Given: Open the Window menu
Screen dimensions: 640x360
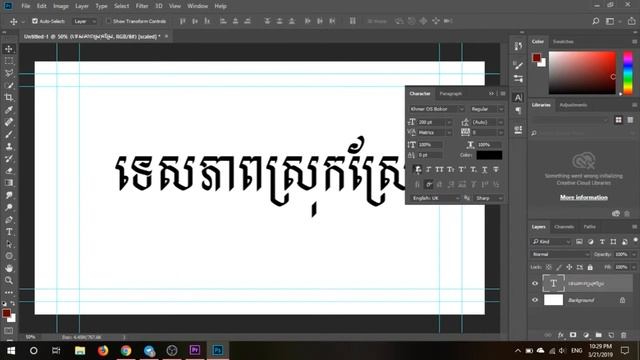Looking at the screenshot, I should pos(197,6).
